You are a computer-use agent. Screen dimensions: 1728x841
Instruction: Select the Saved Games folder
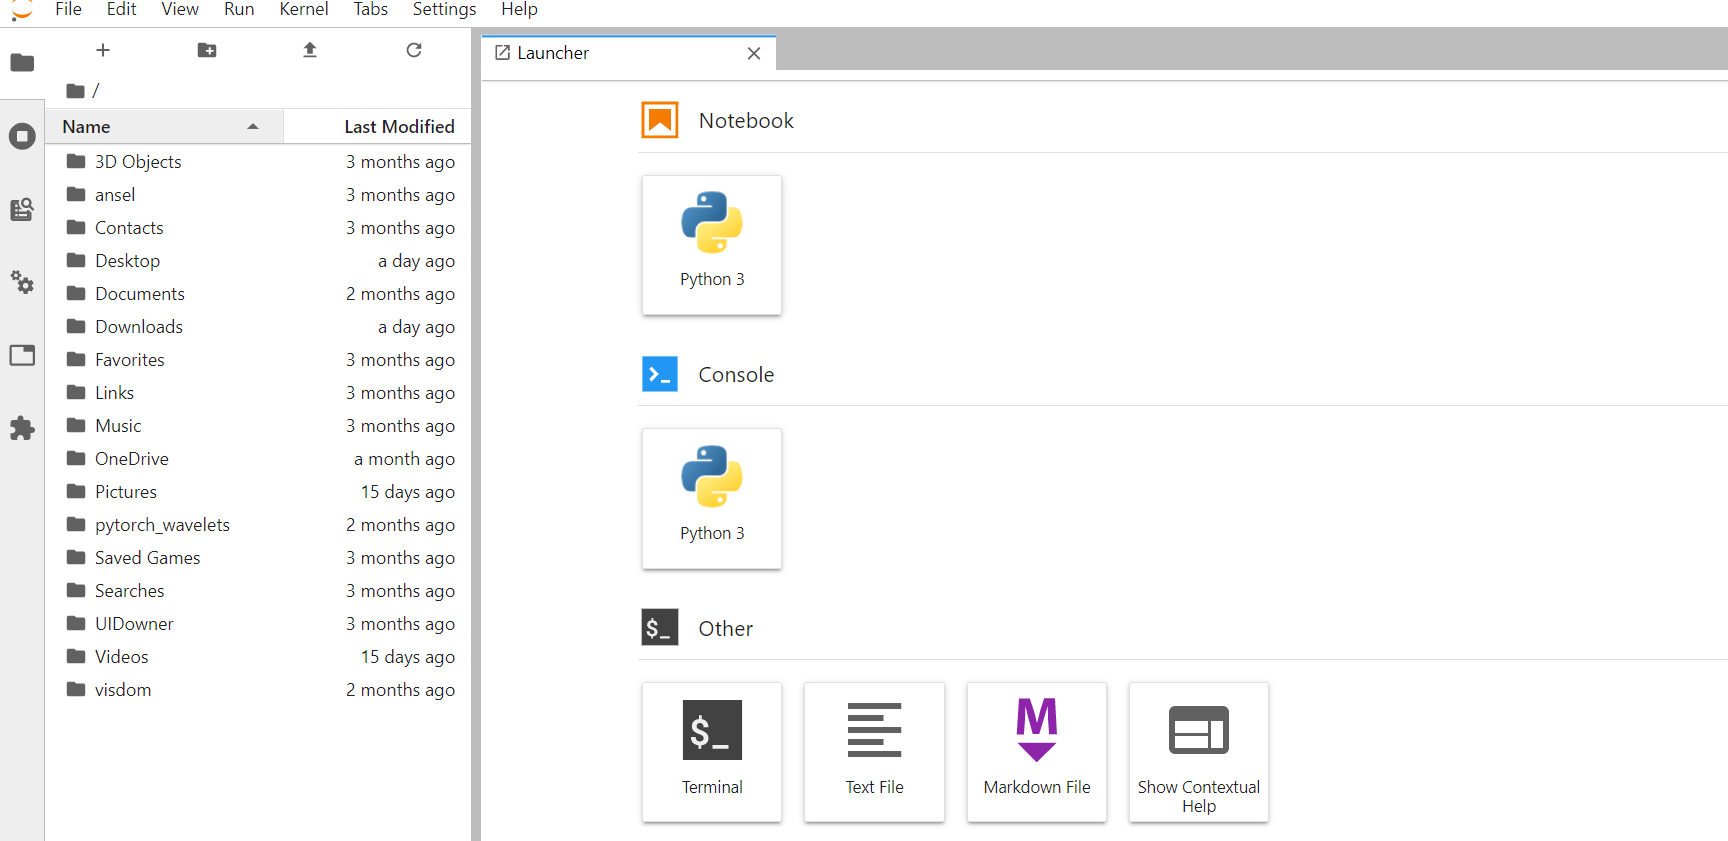(258, 558)
